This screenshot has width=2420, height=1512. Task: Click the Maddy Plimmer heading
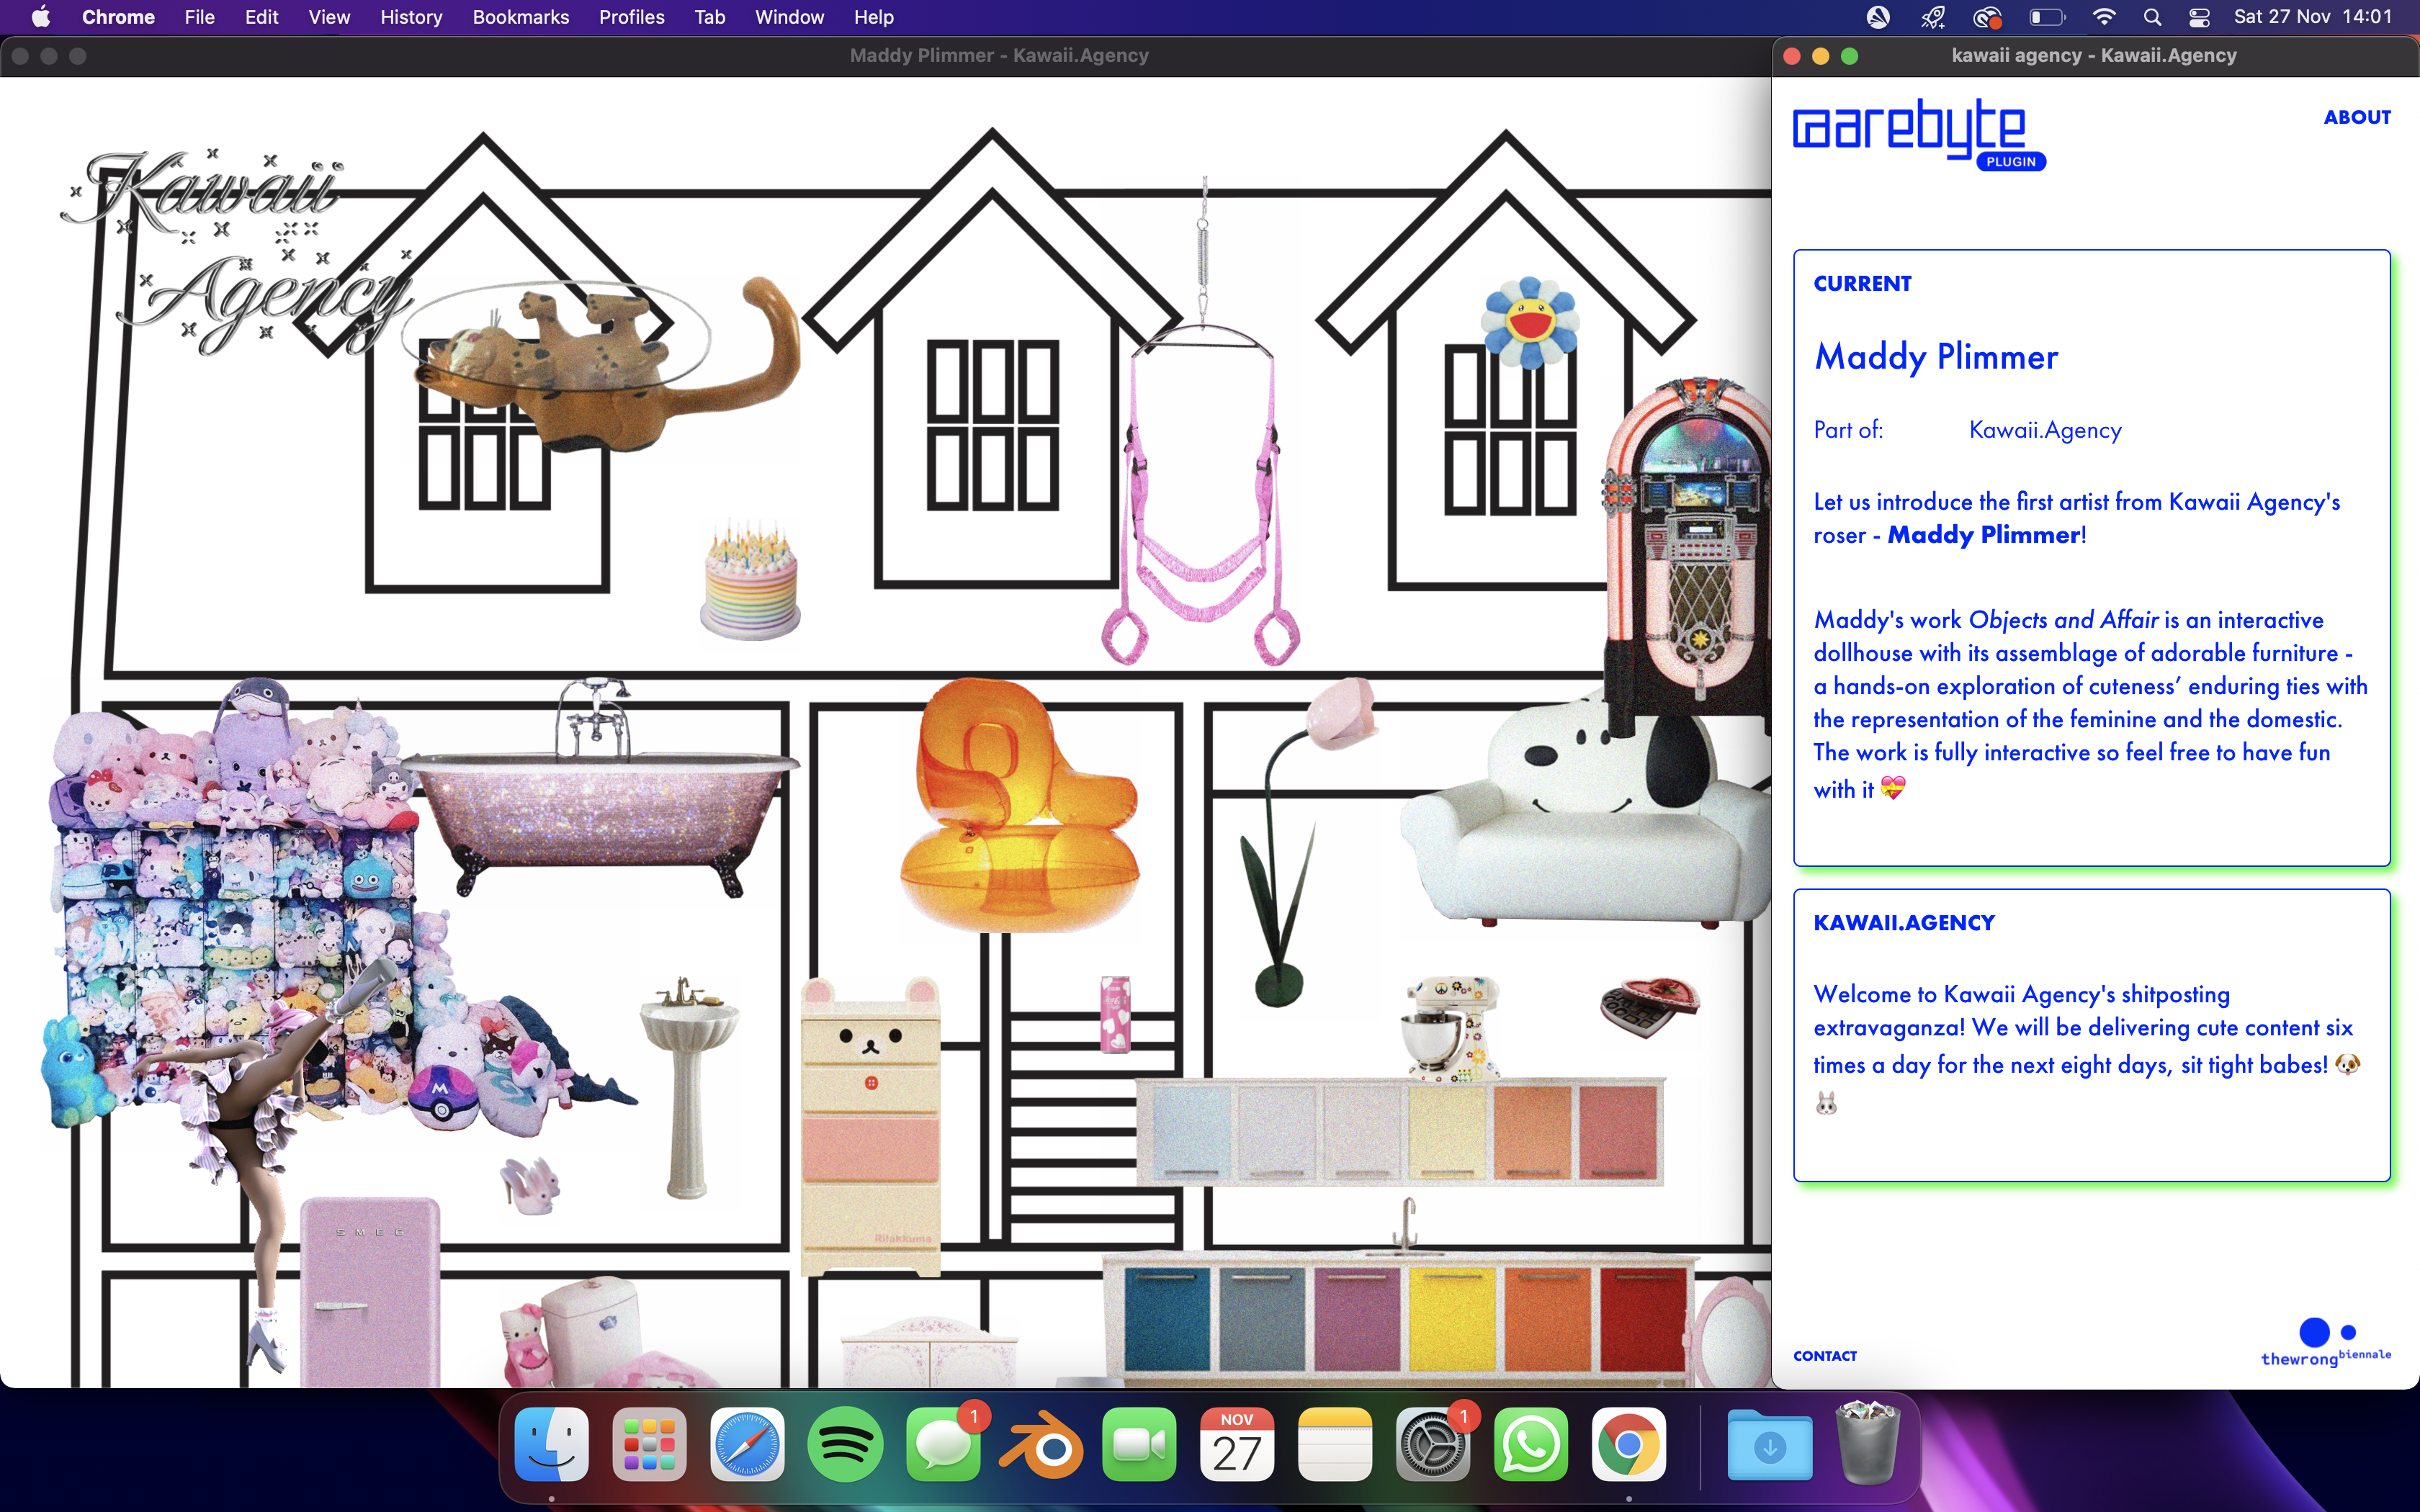(1936, 357)
